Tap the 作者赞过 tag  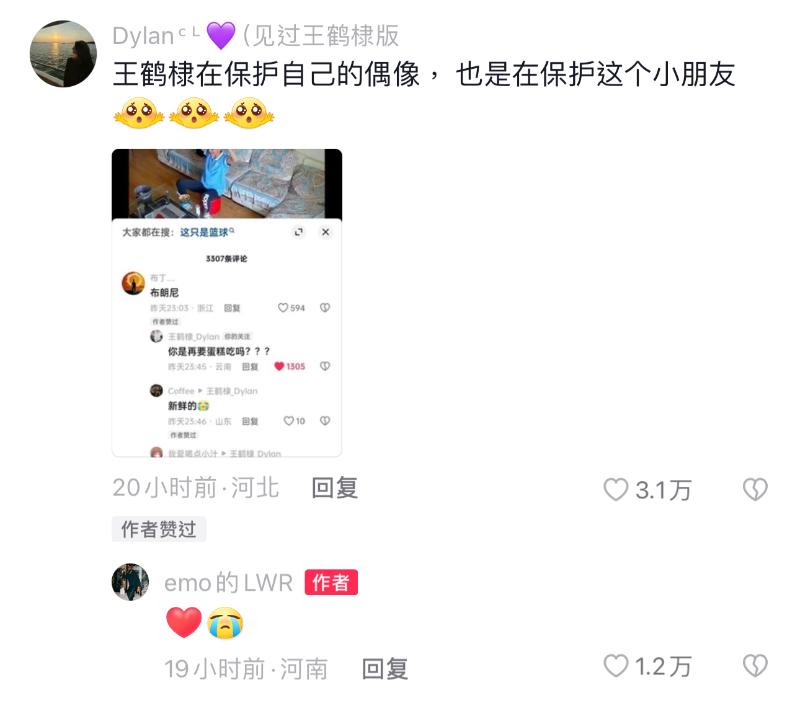coord(159,529)
